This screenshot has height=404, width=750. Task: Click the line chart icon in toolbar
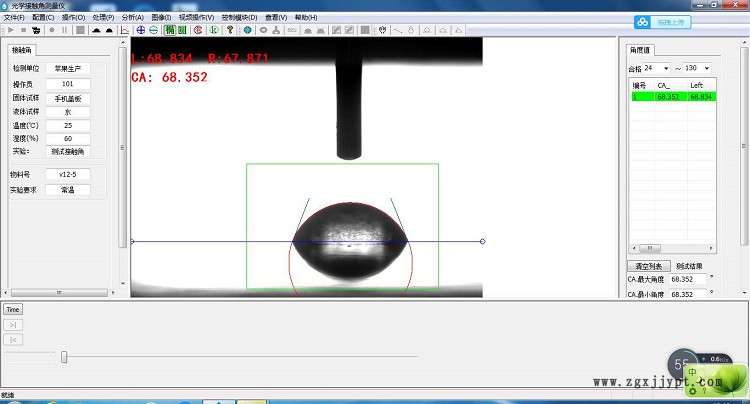(124, 30)
